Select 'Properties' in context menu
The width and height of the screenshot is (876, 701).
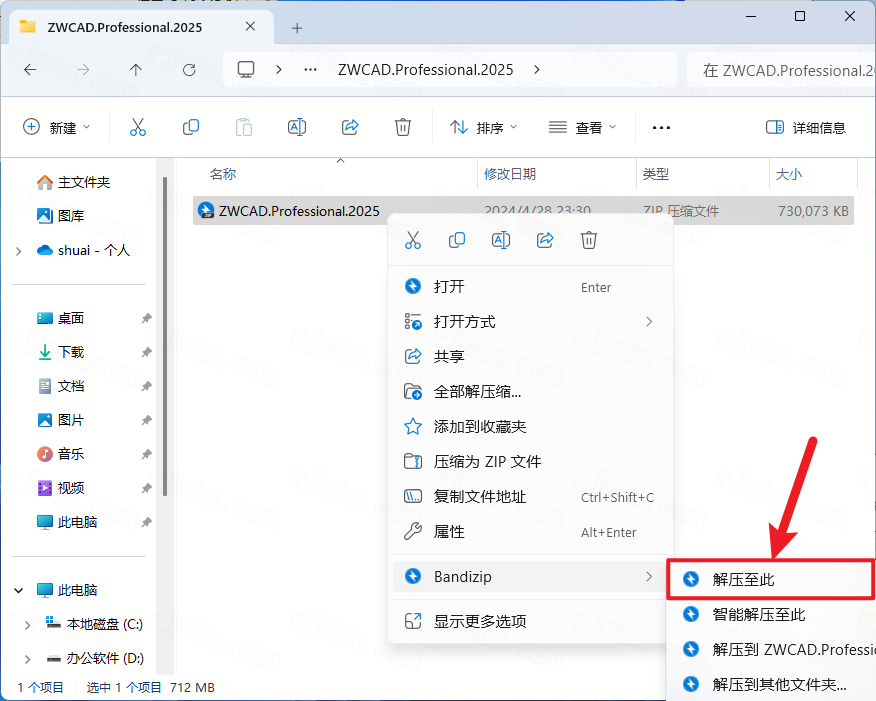[449, 532]
